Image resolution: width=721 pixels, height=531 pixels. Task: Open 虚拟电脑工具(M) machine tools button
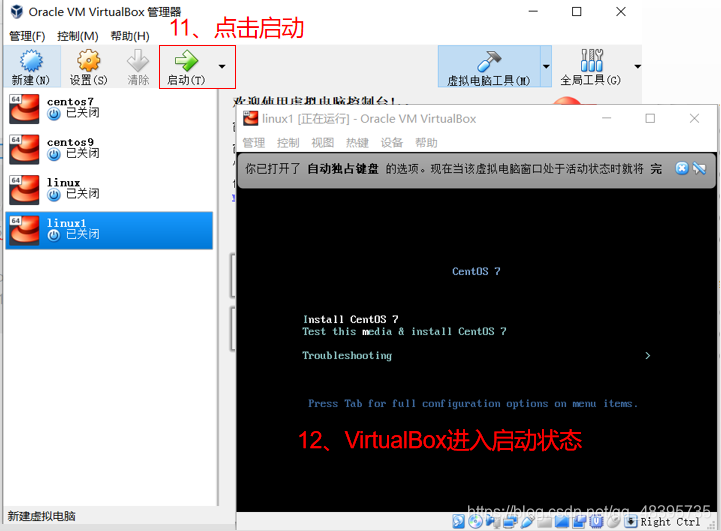(489, 67)
